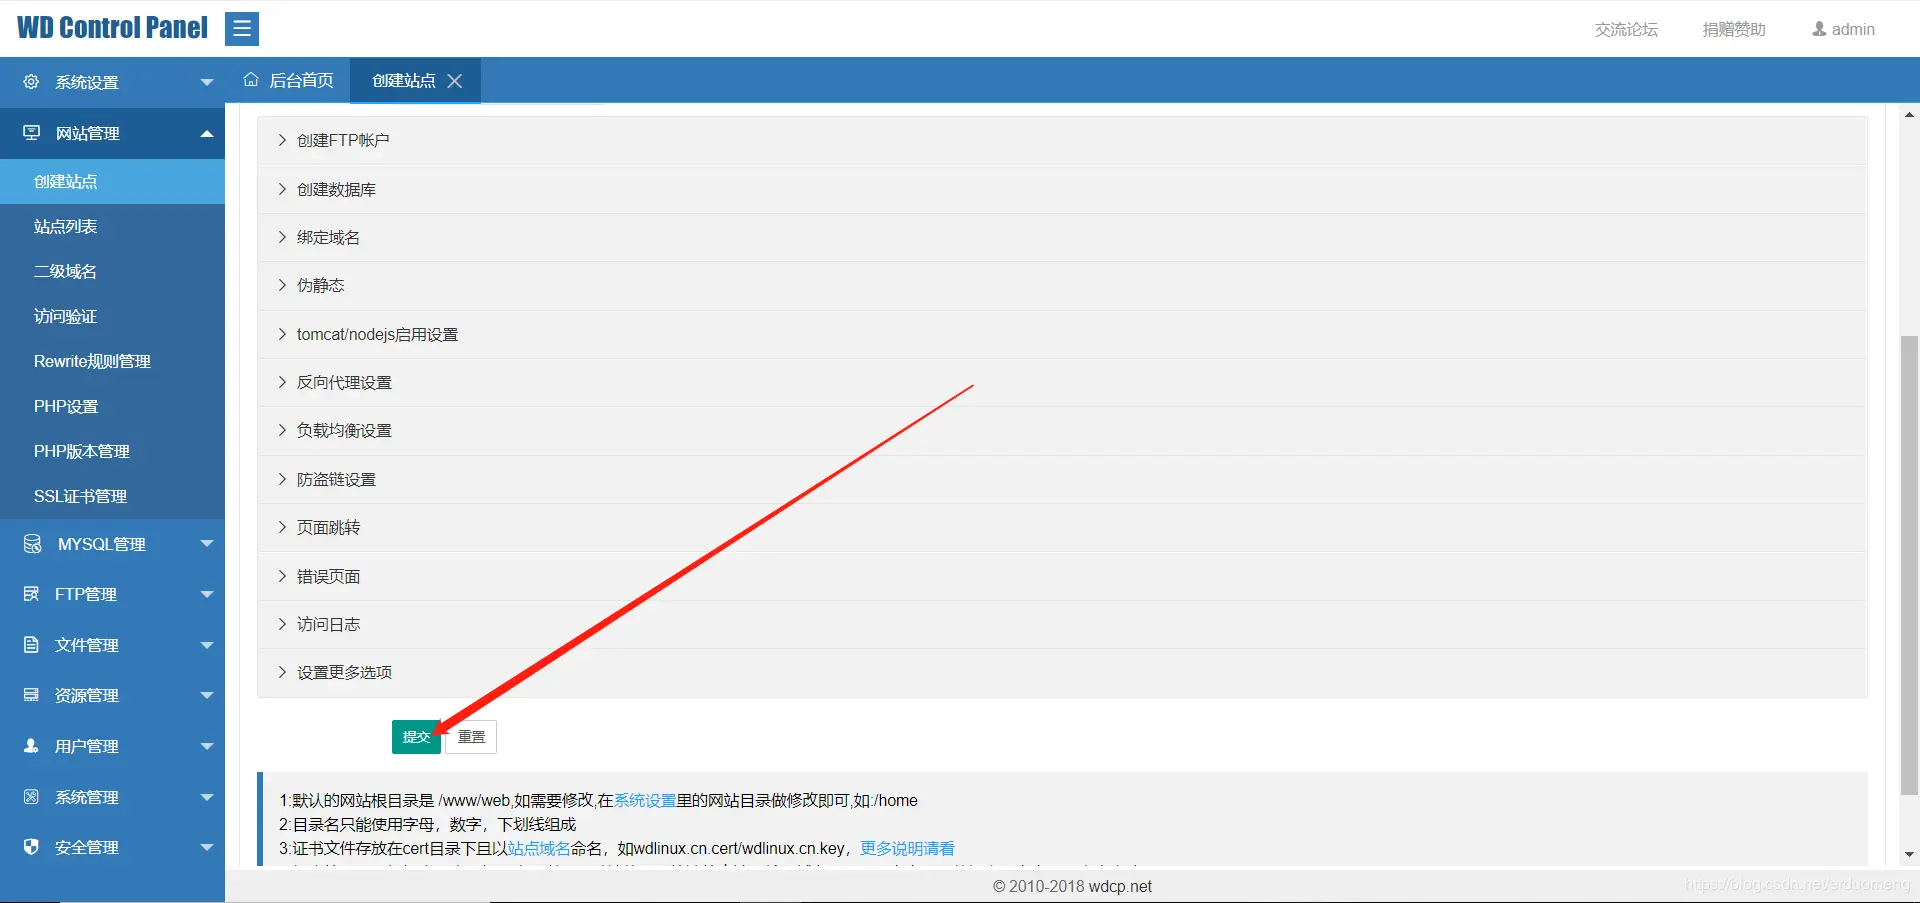Image resolution: width=1920 pixels, height=903 pixels.
Task: Open the admin account menu
Action: coord(1844,29)
